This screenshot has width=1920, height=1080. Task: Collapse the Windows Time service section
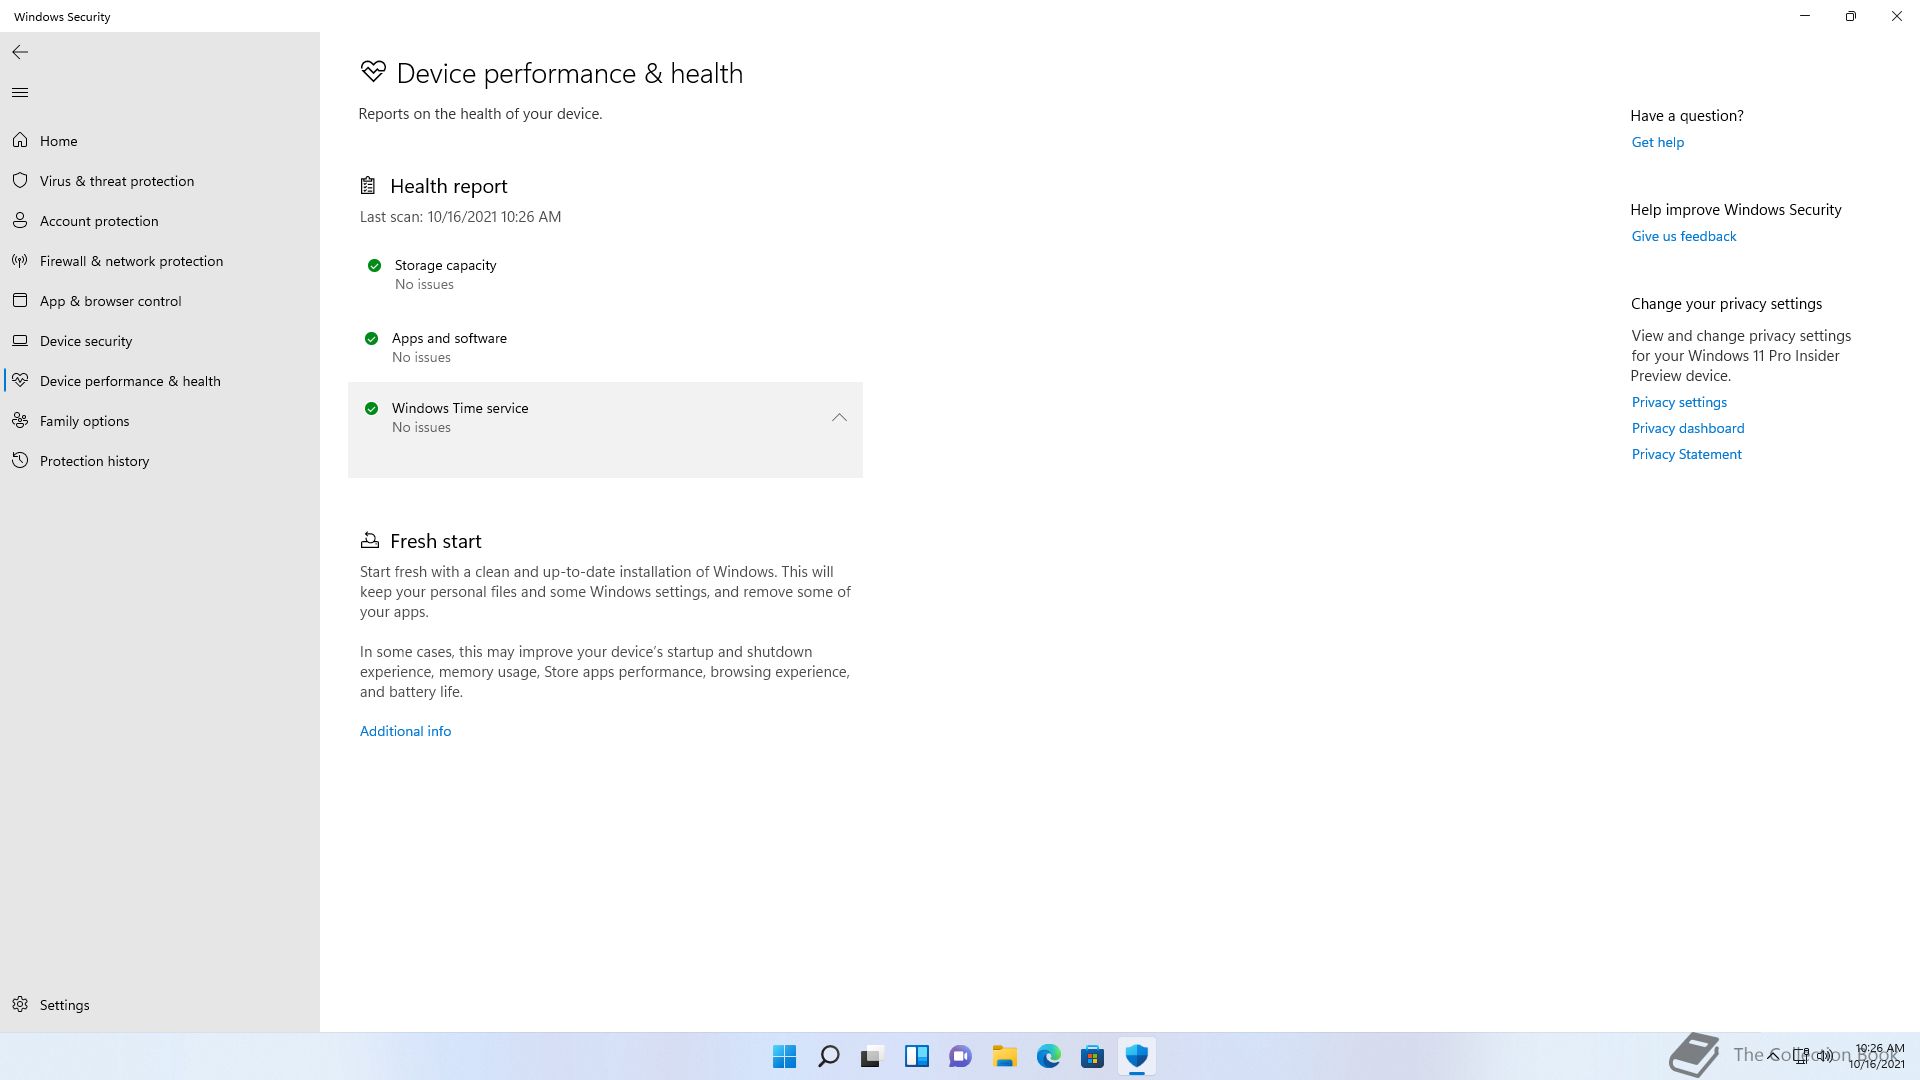click(839, 418)
